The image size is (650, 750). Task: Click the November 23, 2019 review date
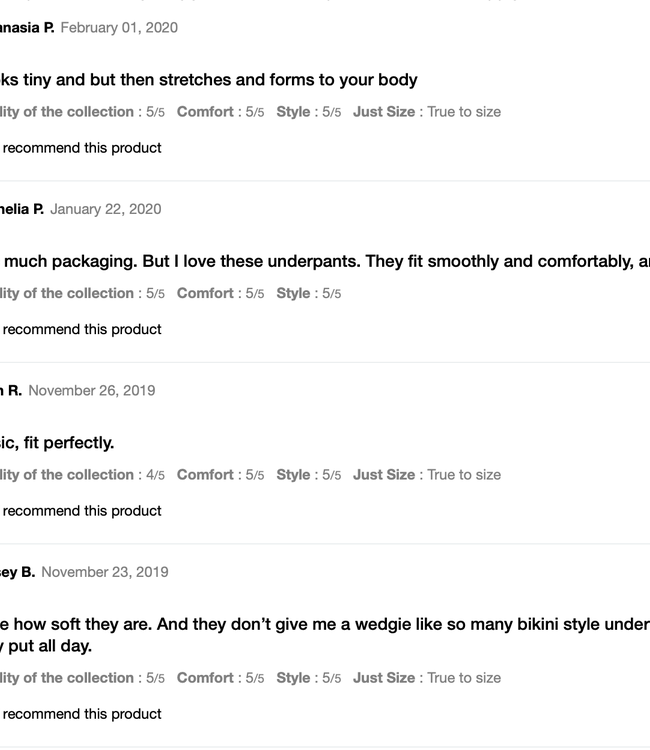click(x=105, y=572)
